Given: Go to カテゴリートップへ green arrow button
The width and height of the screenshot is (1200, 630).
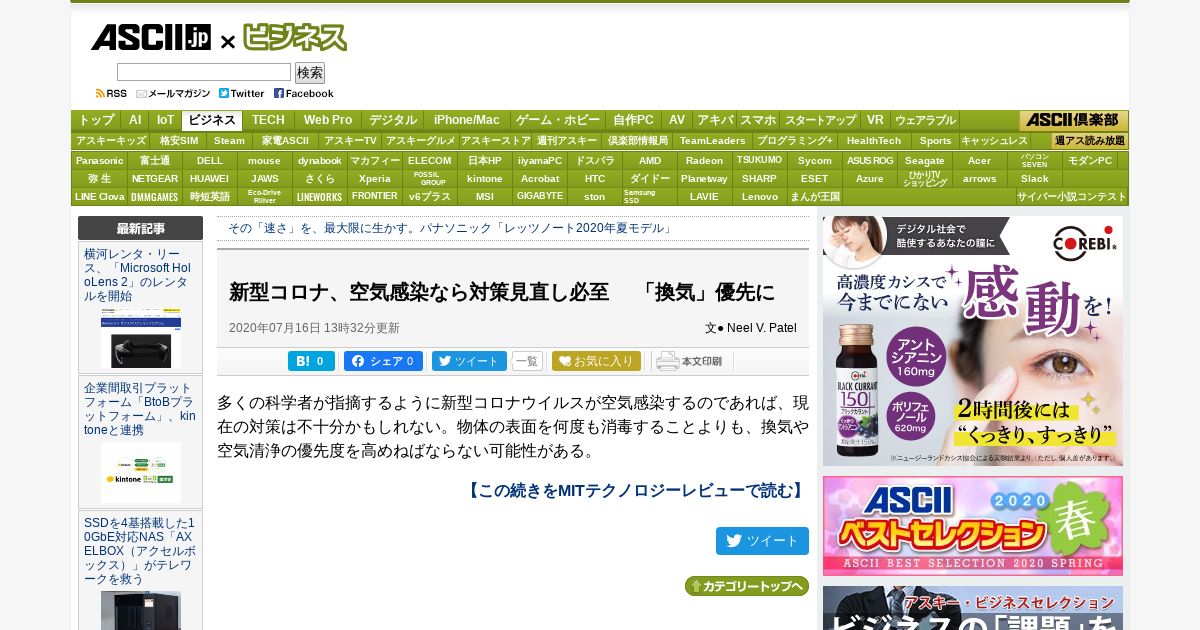Looking at the screenshot, I should 747,586.
